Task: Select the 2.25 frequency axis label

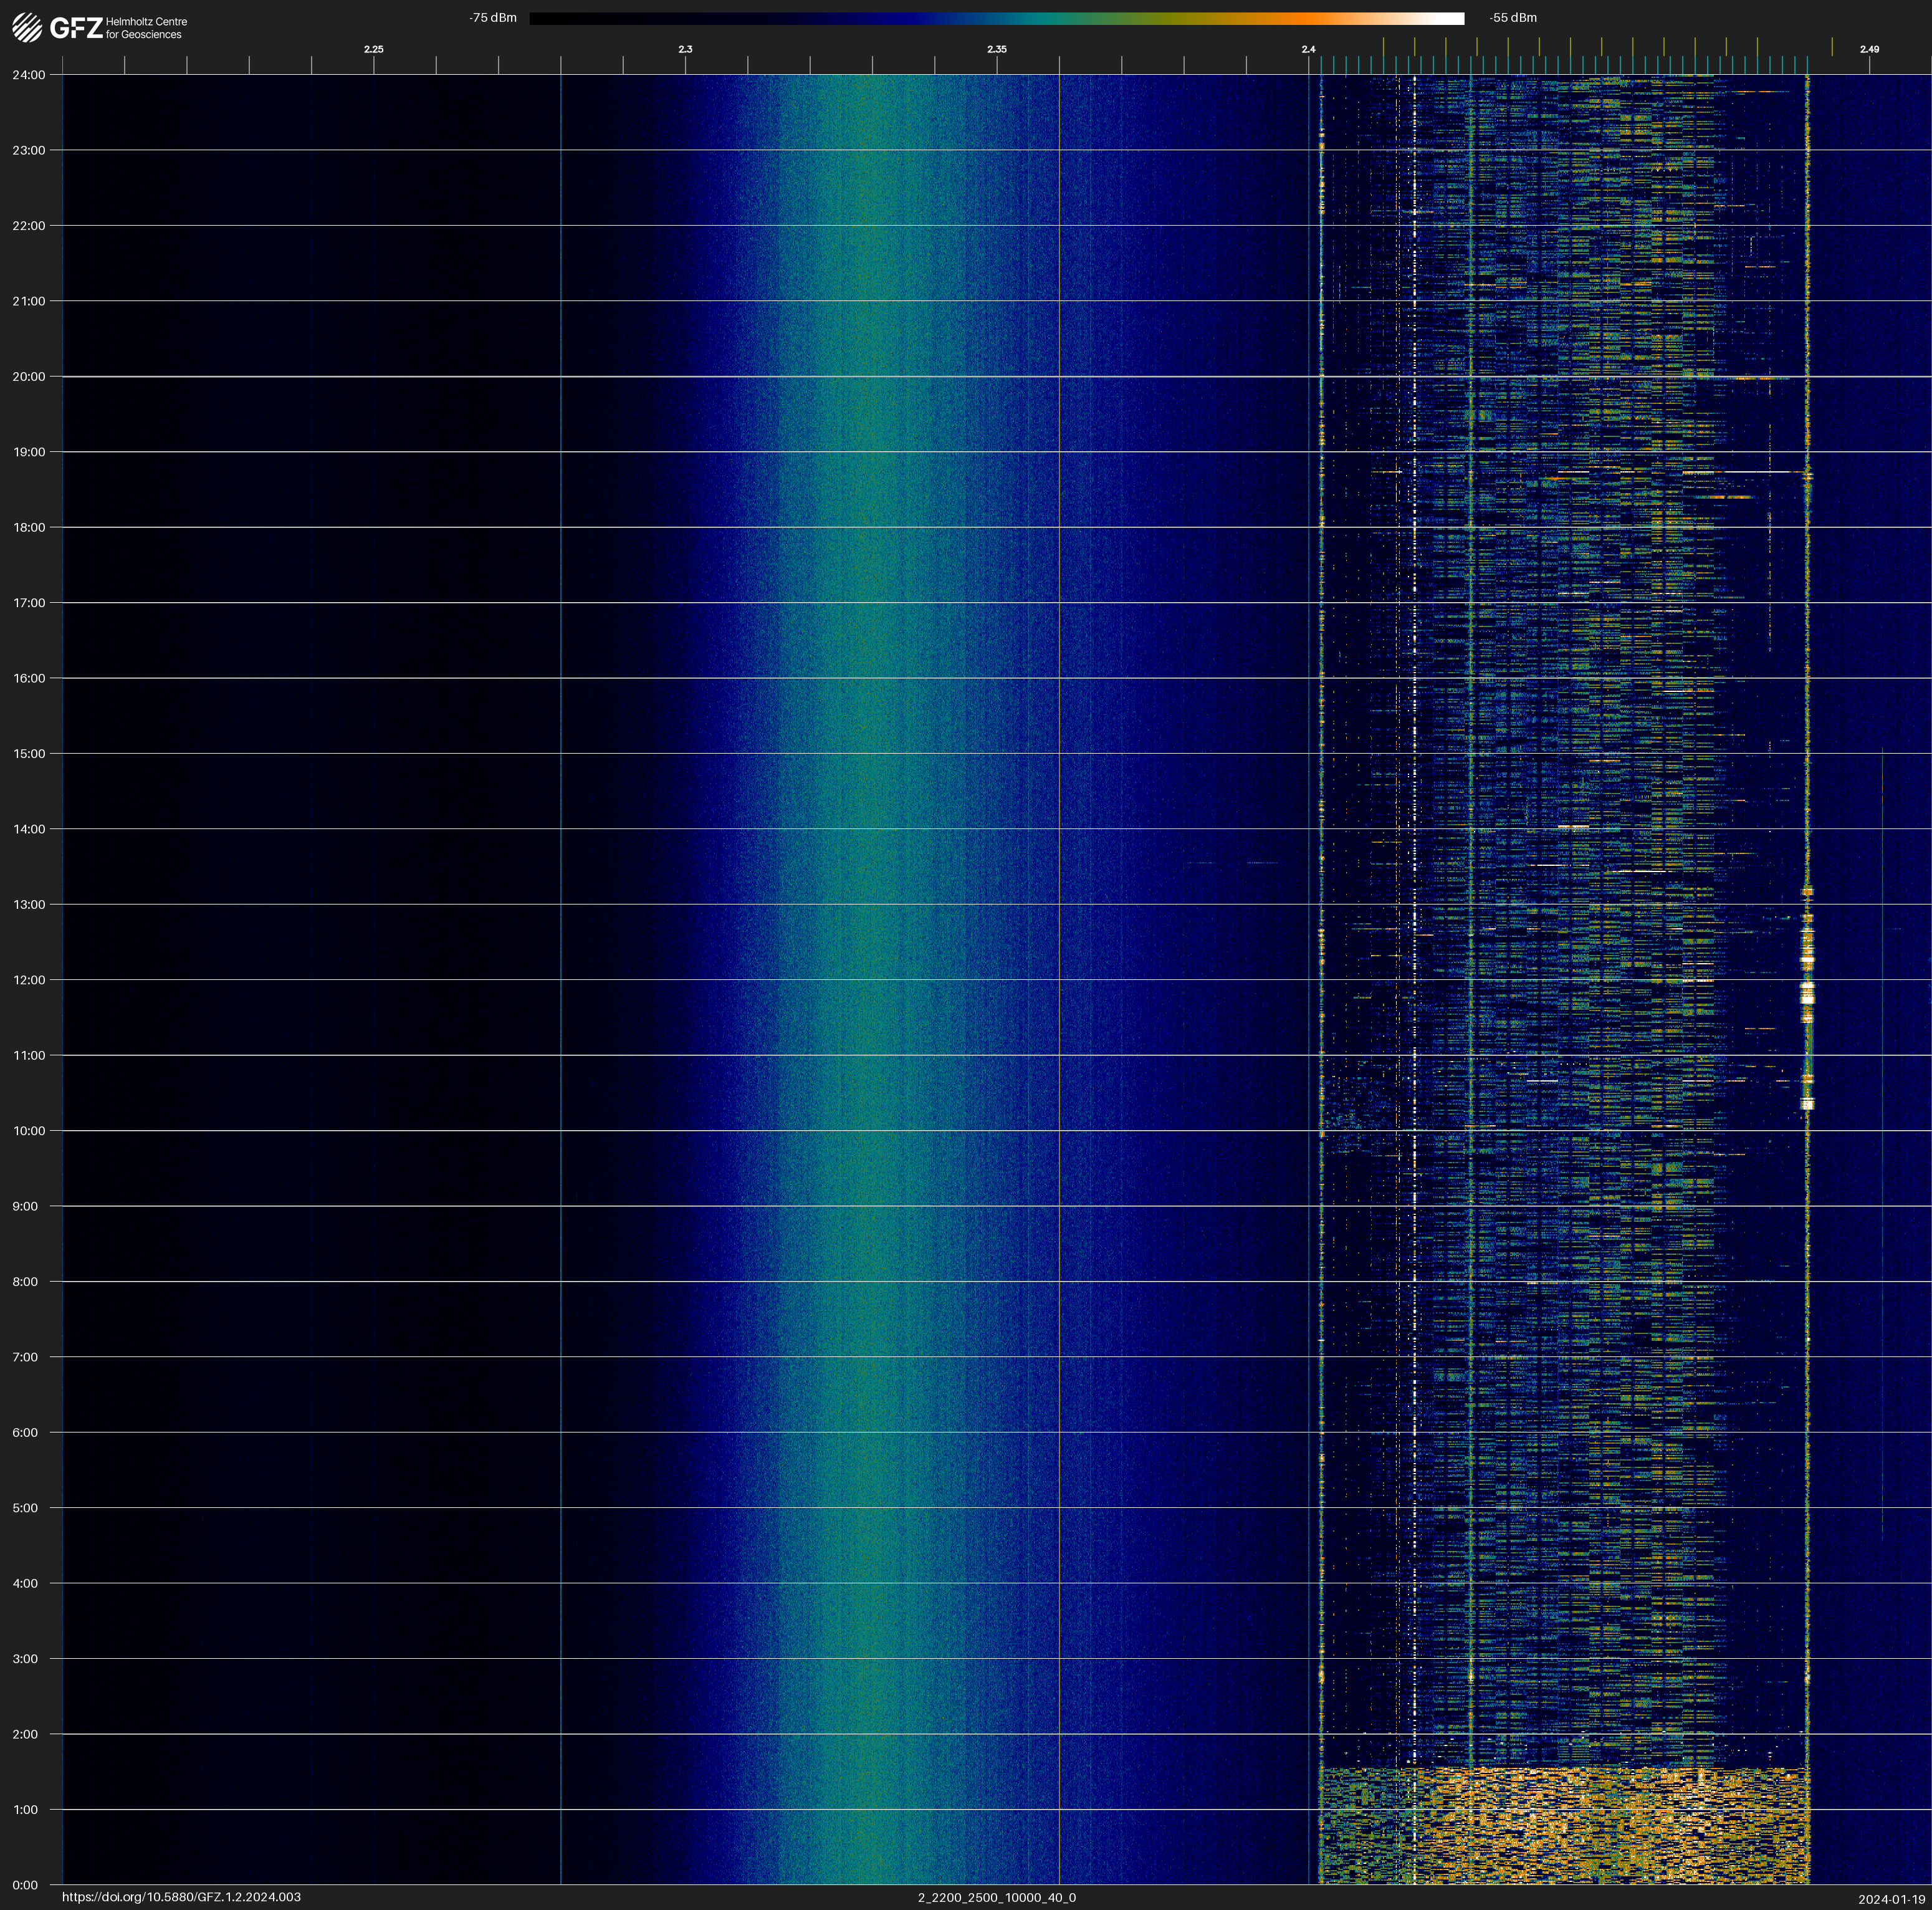Action: pyautogui.click(x=373, y=49)
